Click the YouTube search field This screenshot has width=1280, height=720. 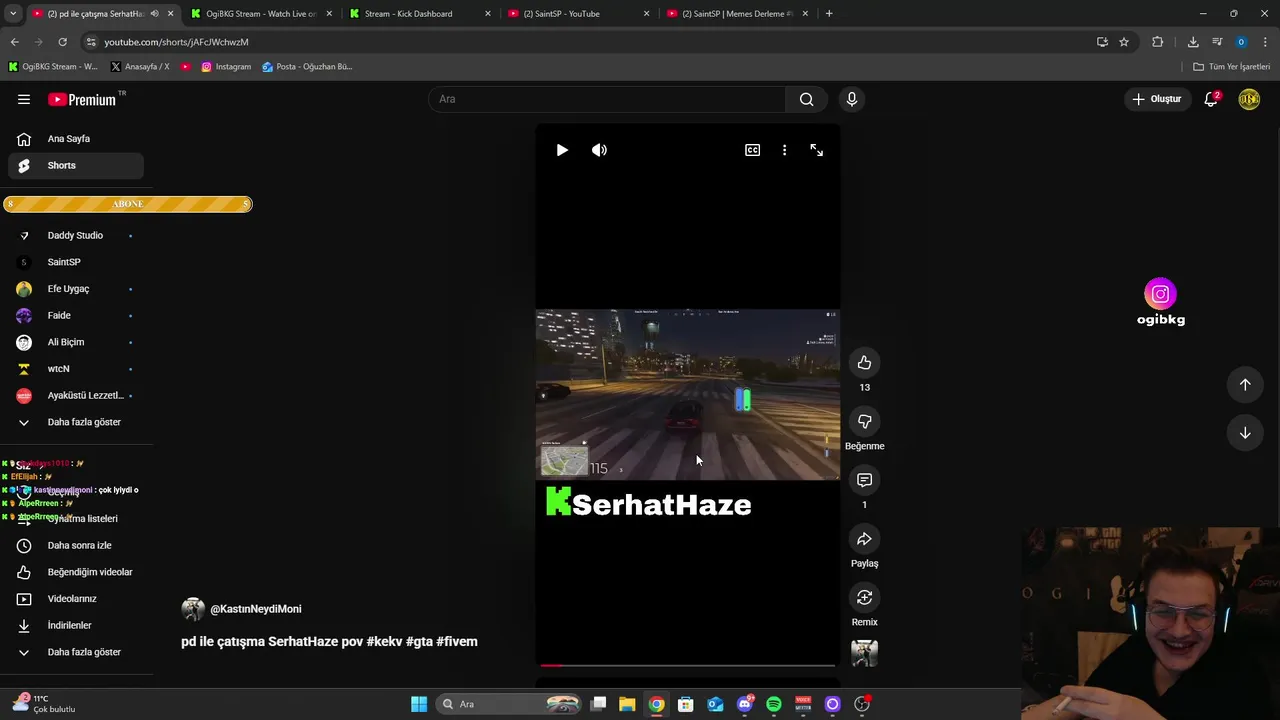tap(607, 99)
